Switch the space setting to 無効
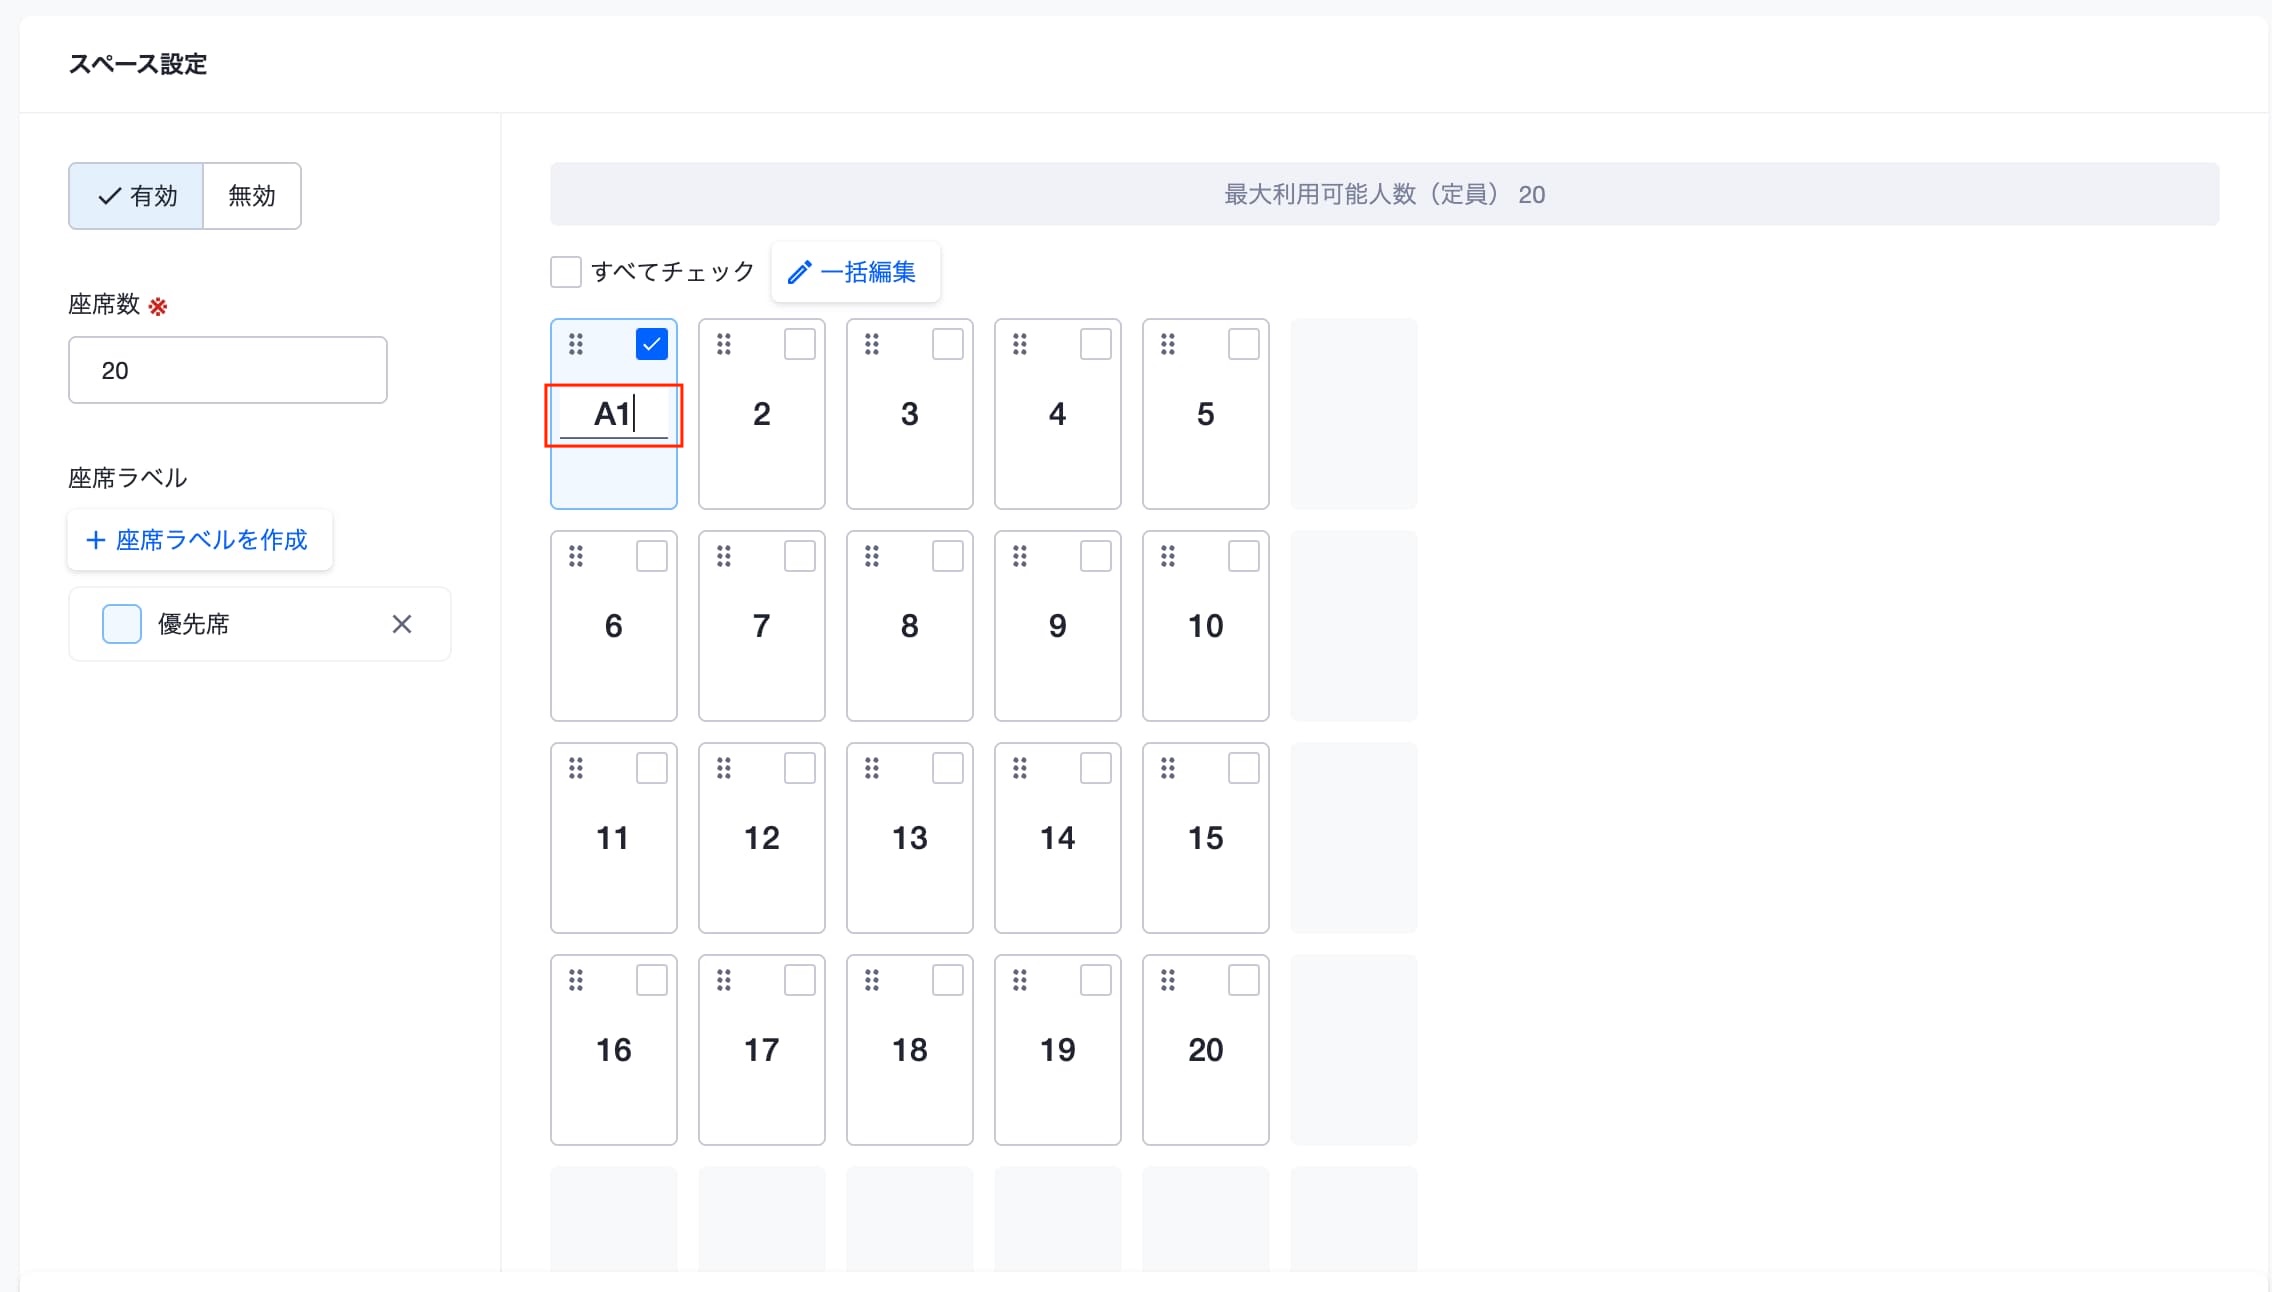Viewport: 2272px width, 1292px height. point(252,196)
